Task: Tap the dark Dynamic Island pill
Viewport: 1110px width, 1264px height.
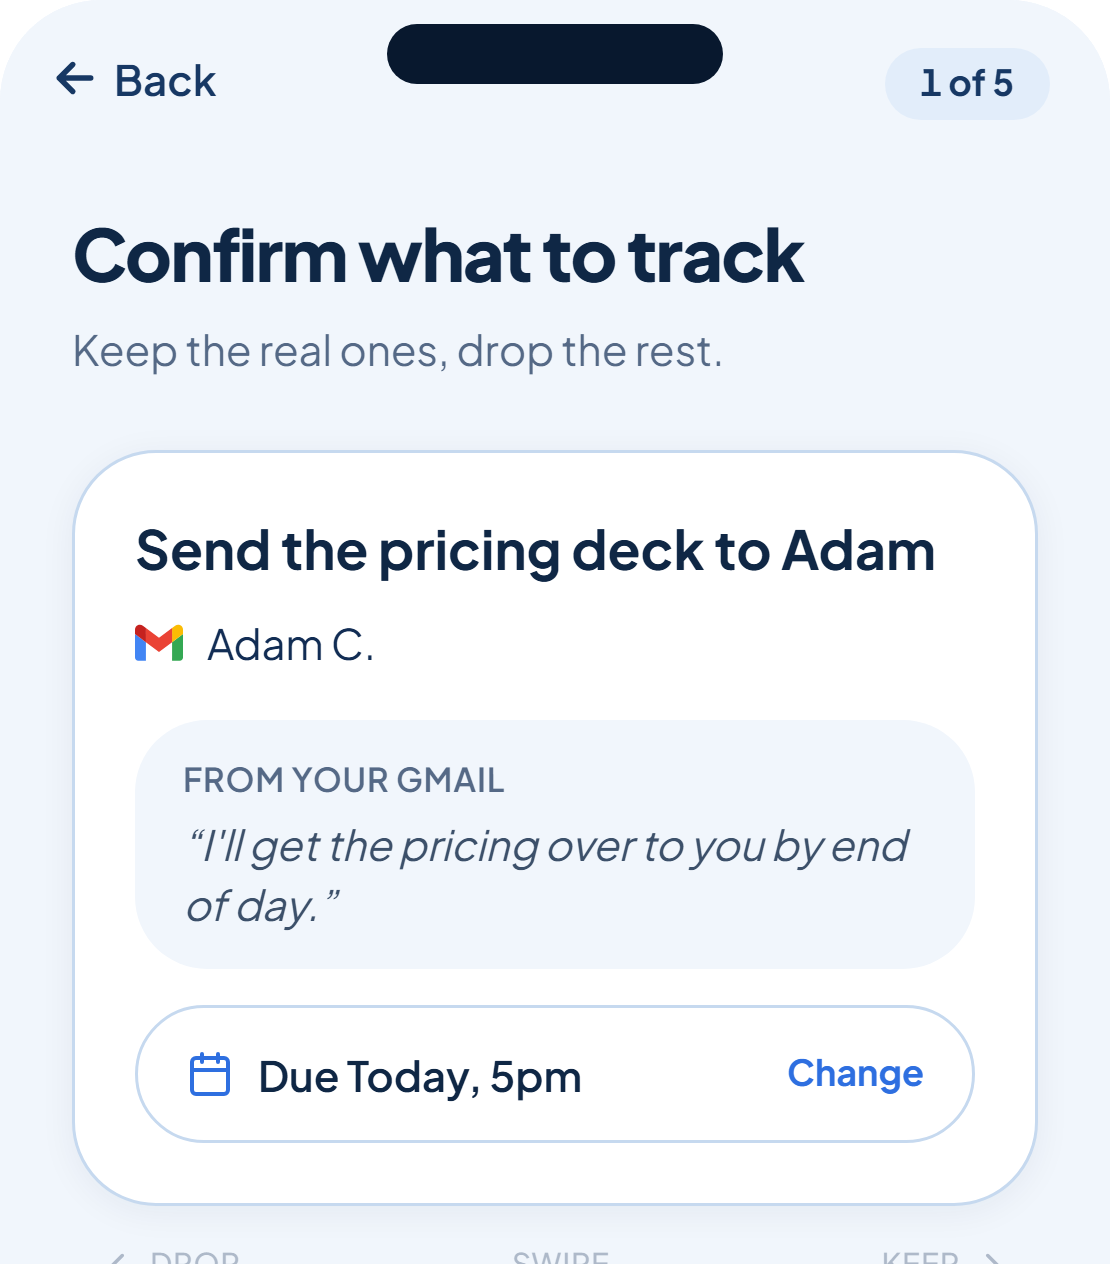Action: pos(555,54)
